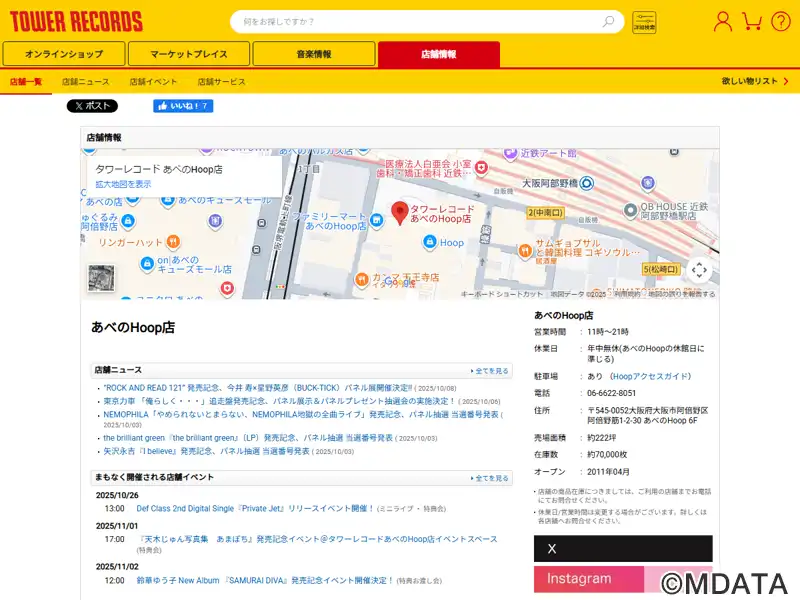Click the リンガーハット restaurant map marker
This screenshot has width=800, height=600.
click(x=173, y=241)
